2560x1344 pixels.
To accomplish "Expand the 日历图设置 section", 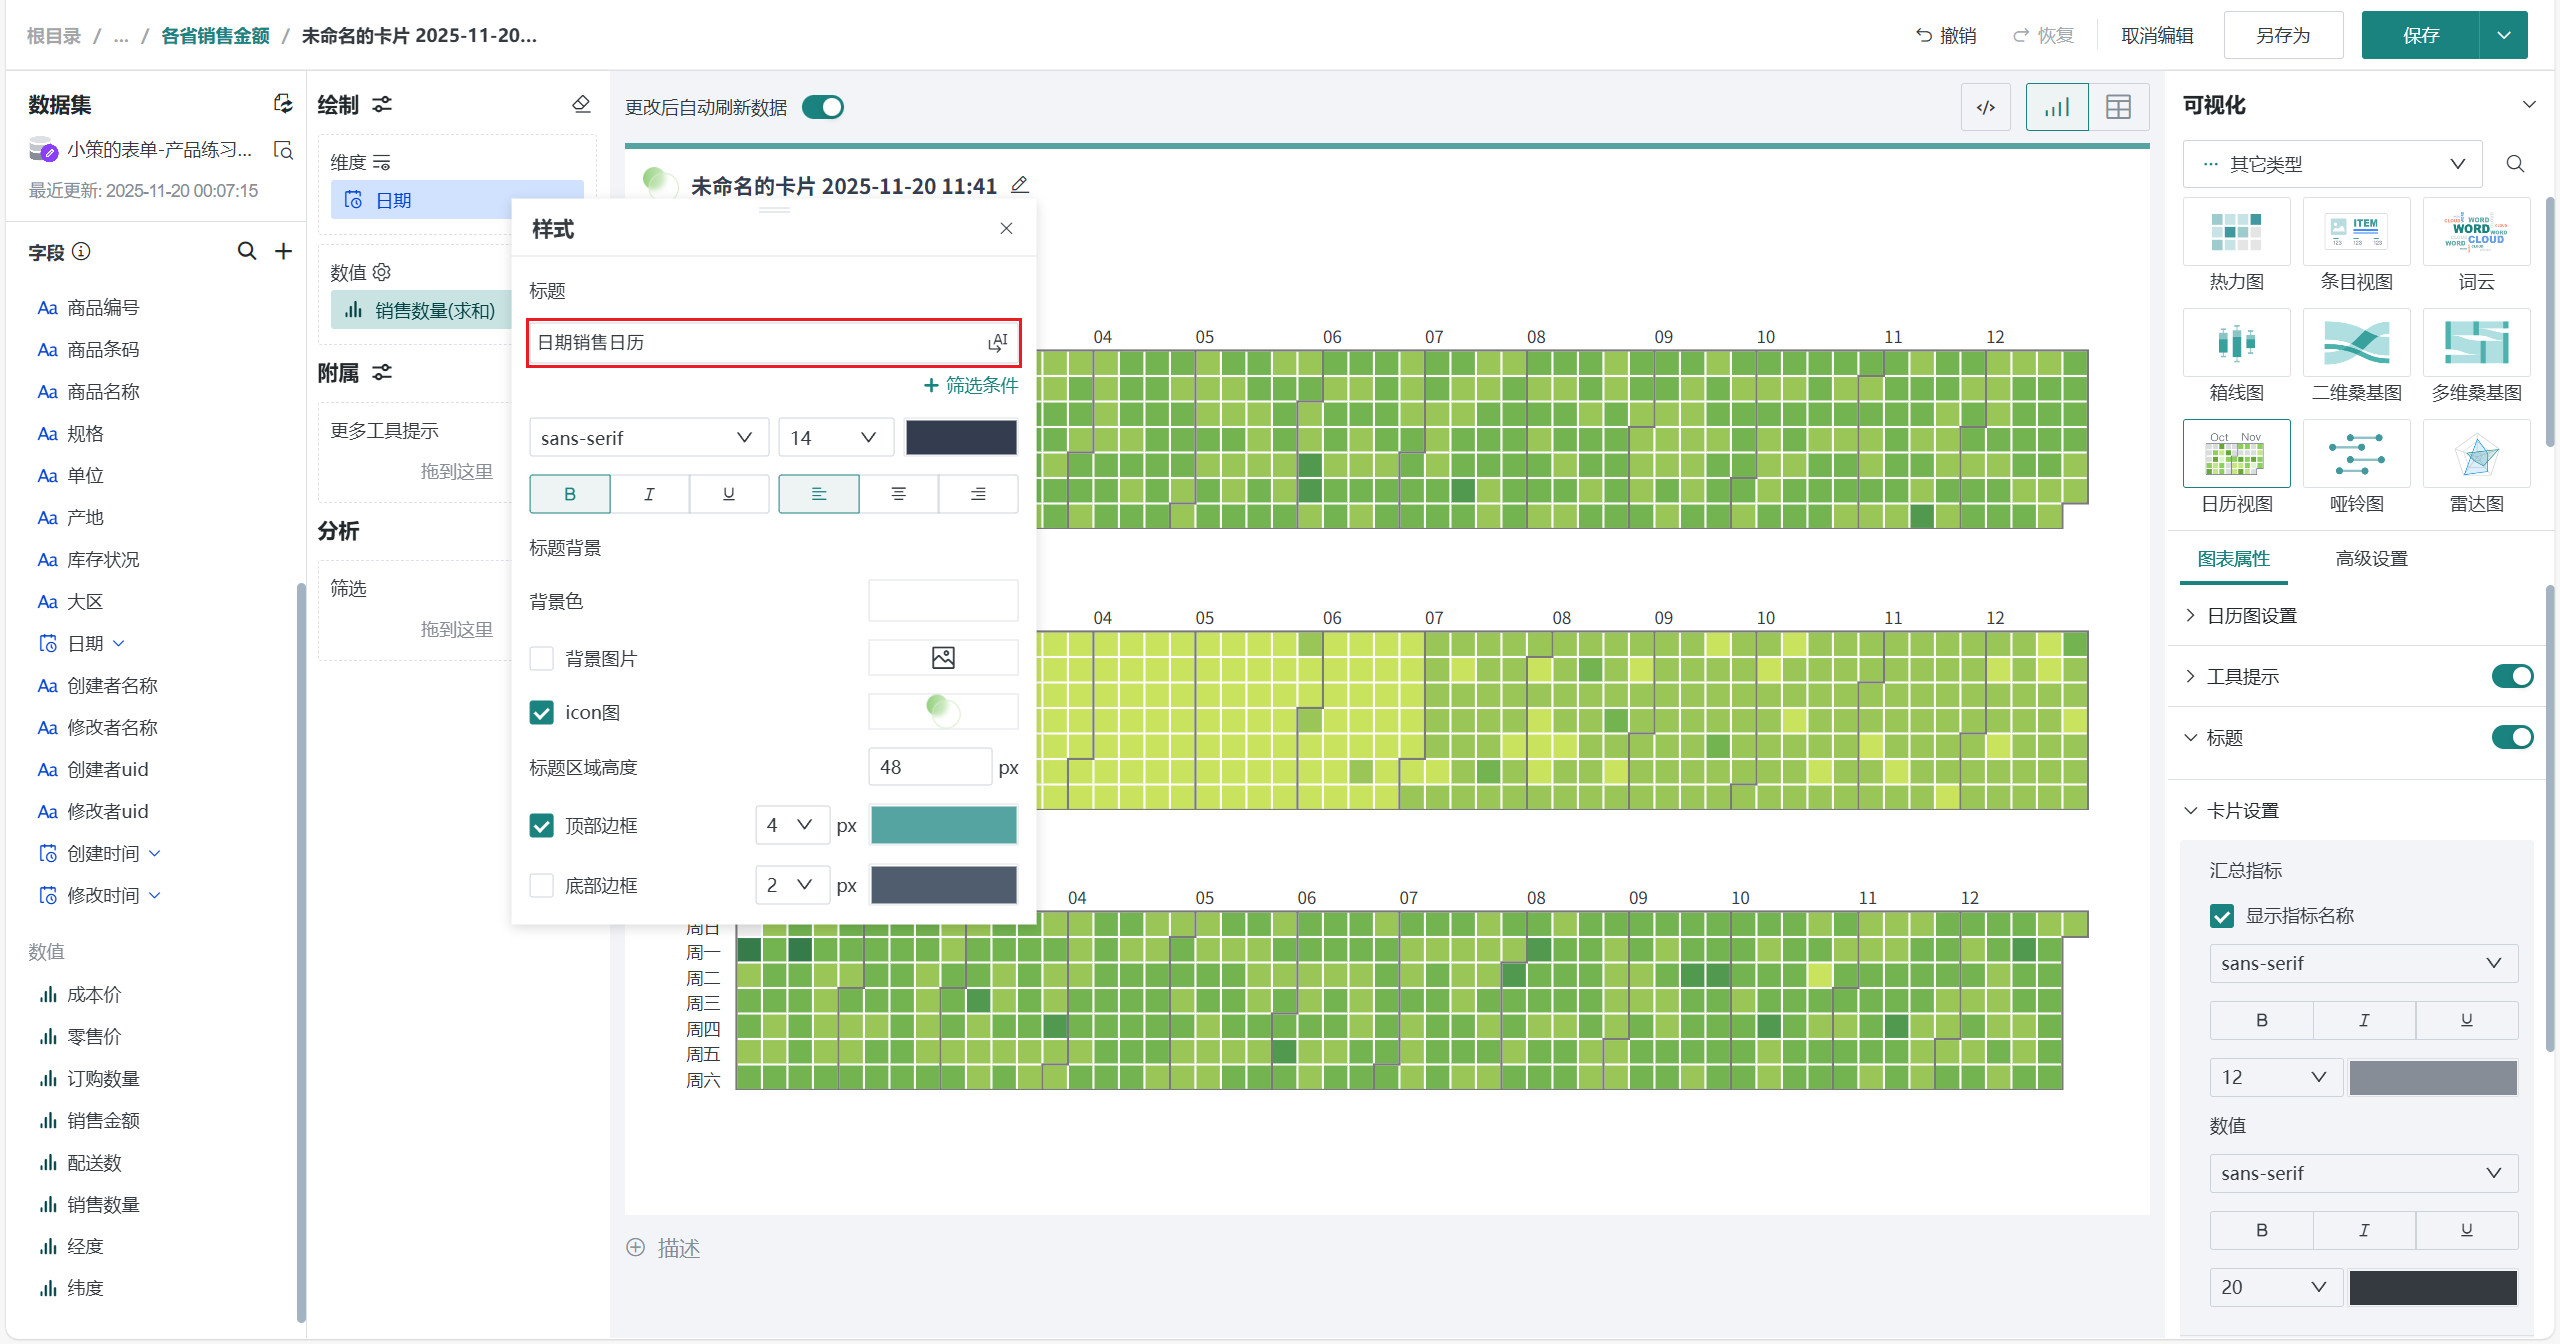I will [x=2251, y=616].
